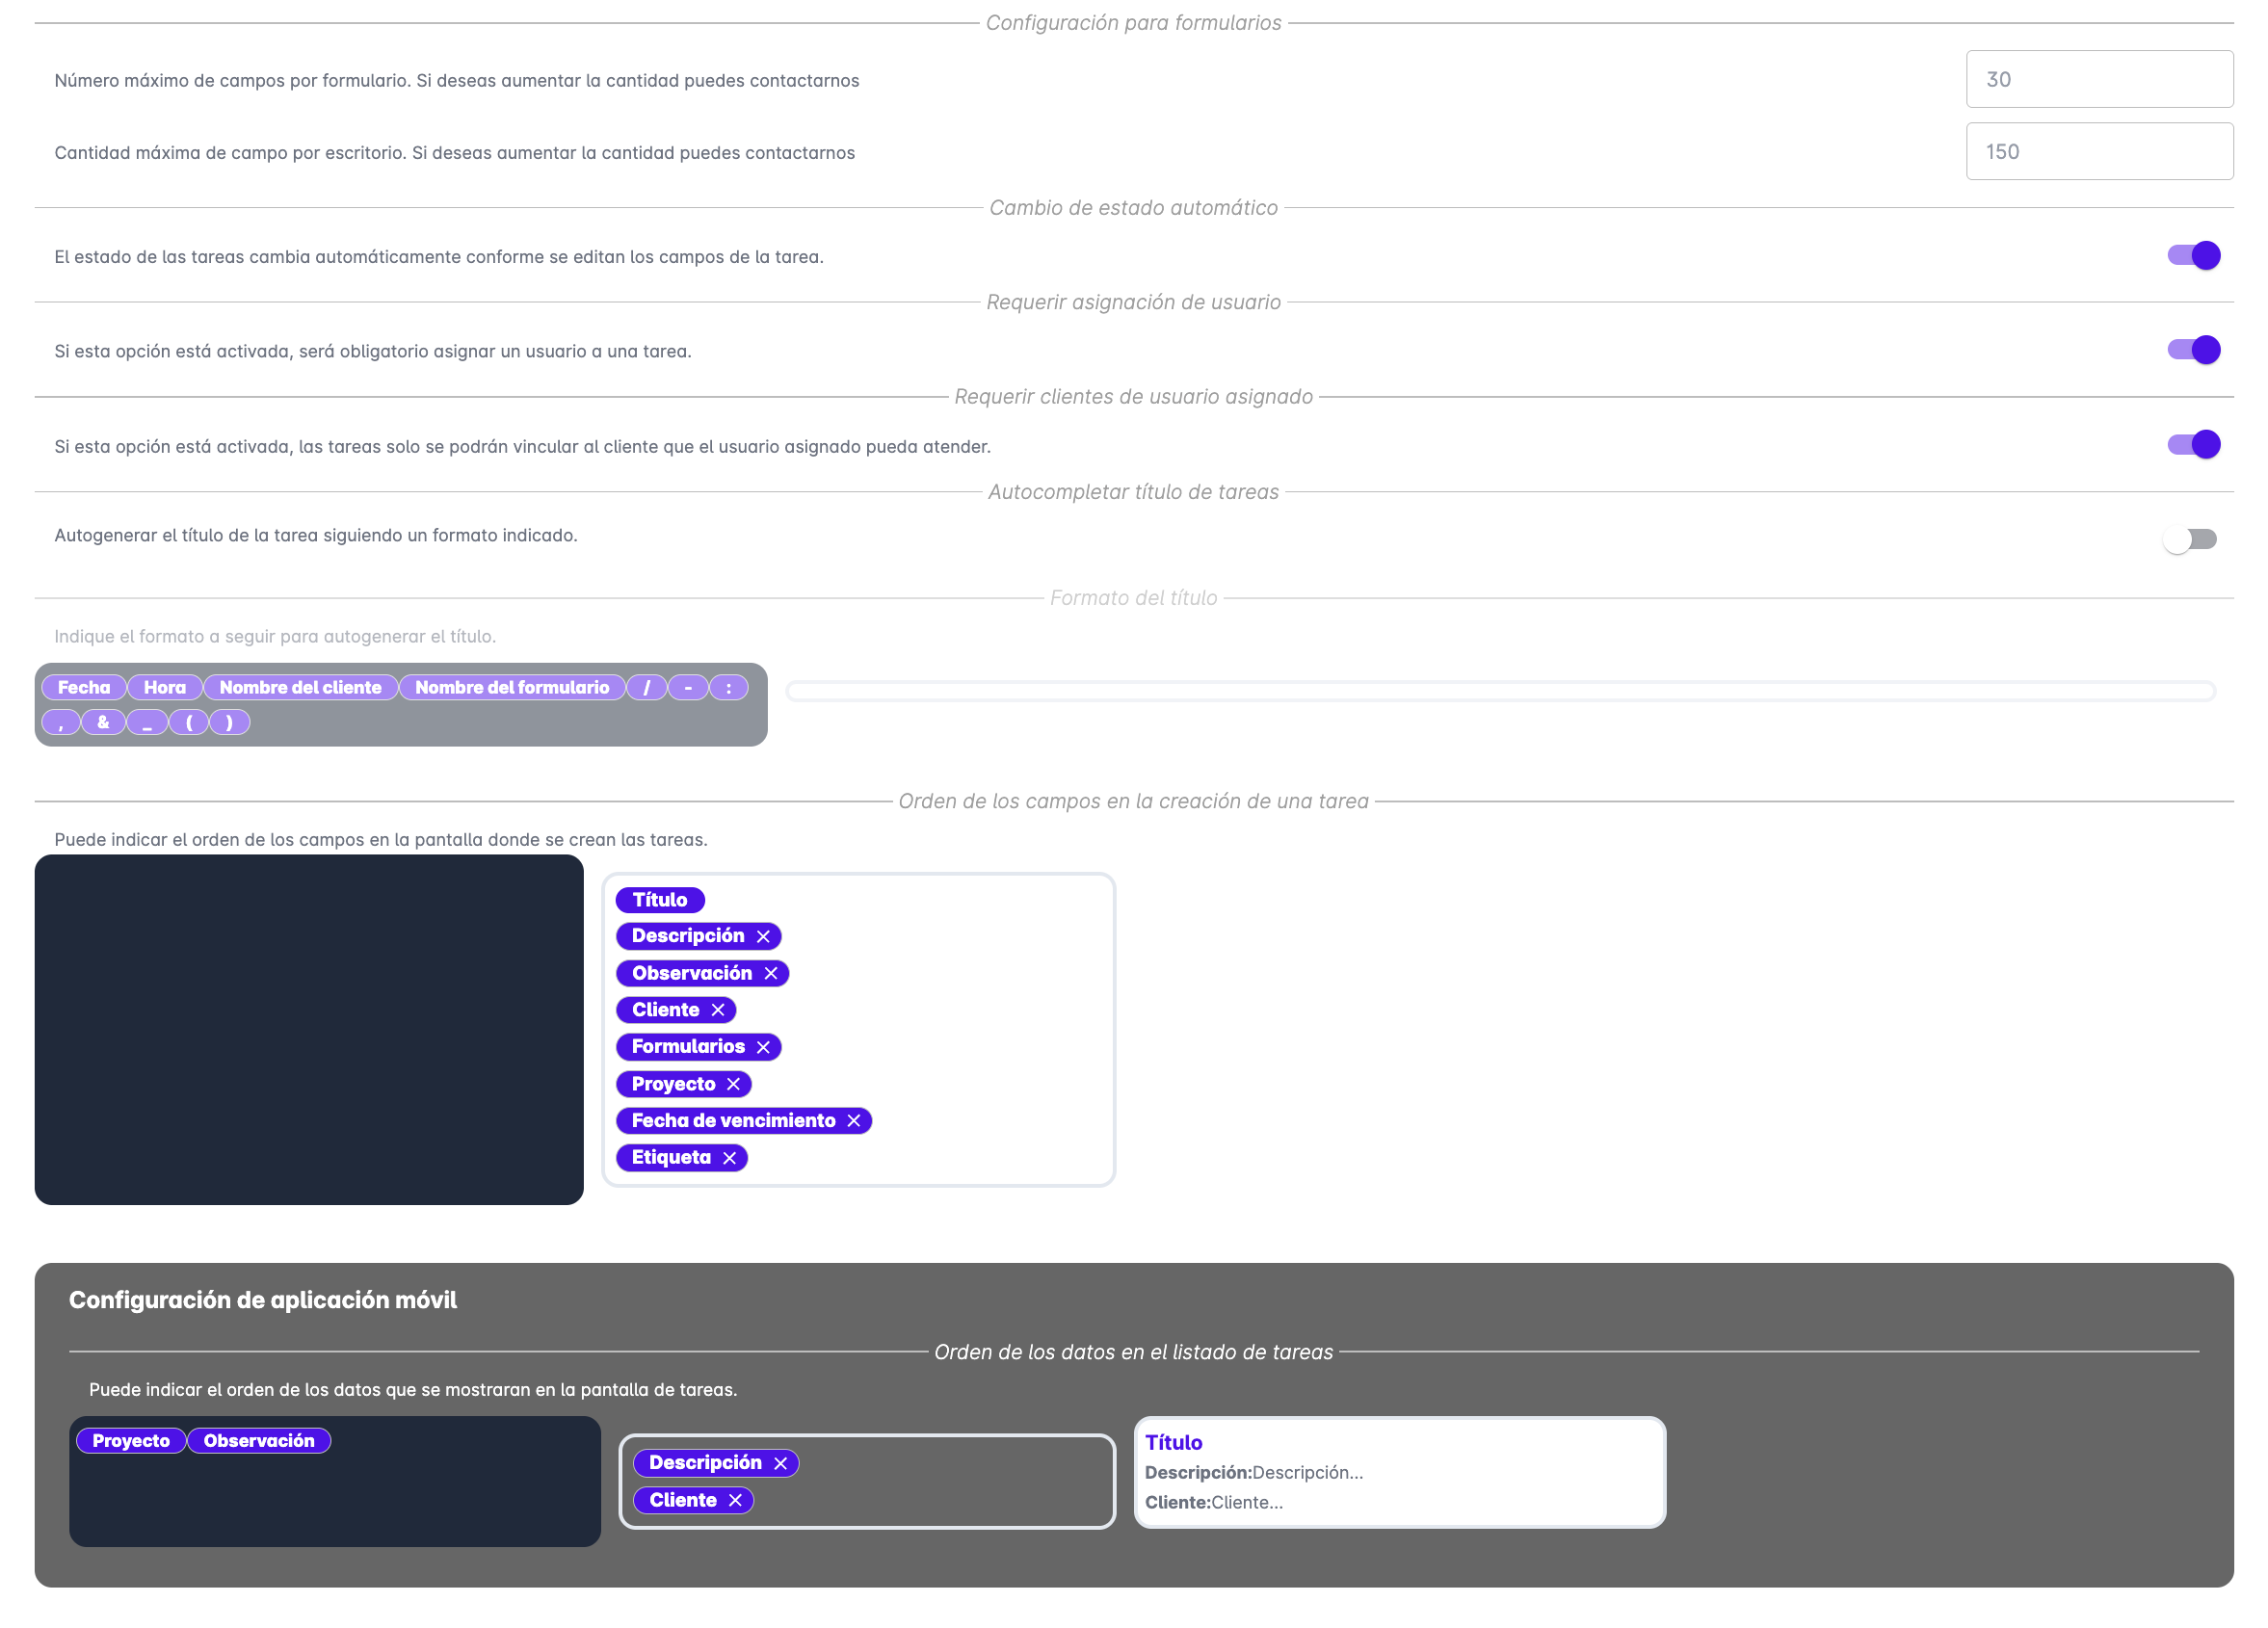Toggle off the required user assignment switch

tap(2193, 350)
